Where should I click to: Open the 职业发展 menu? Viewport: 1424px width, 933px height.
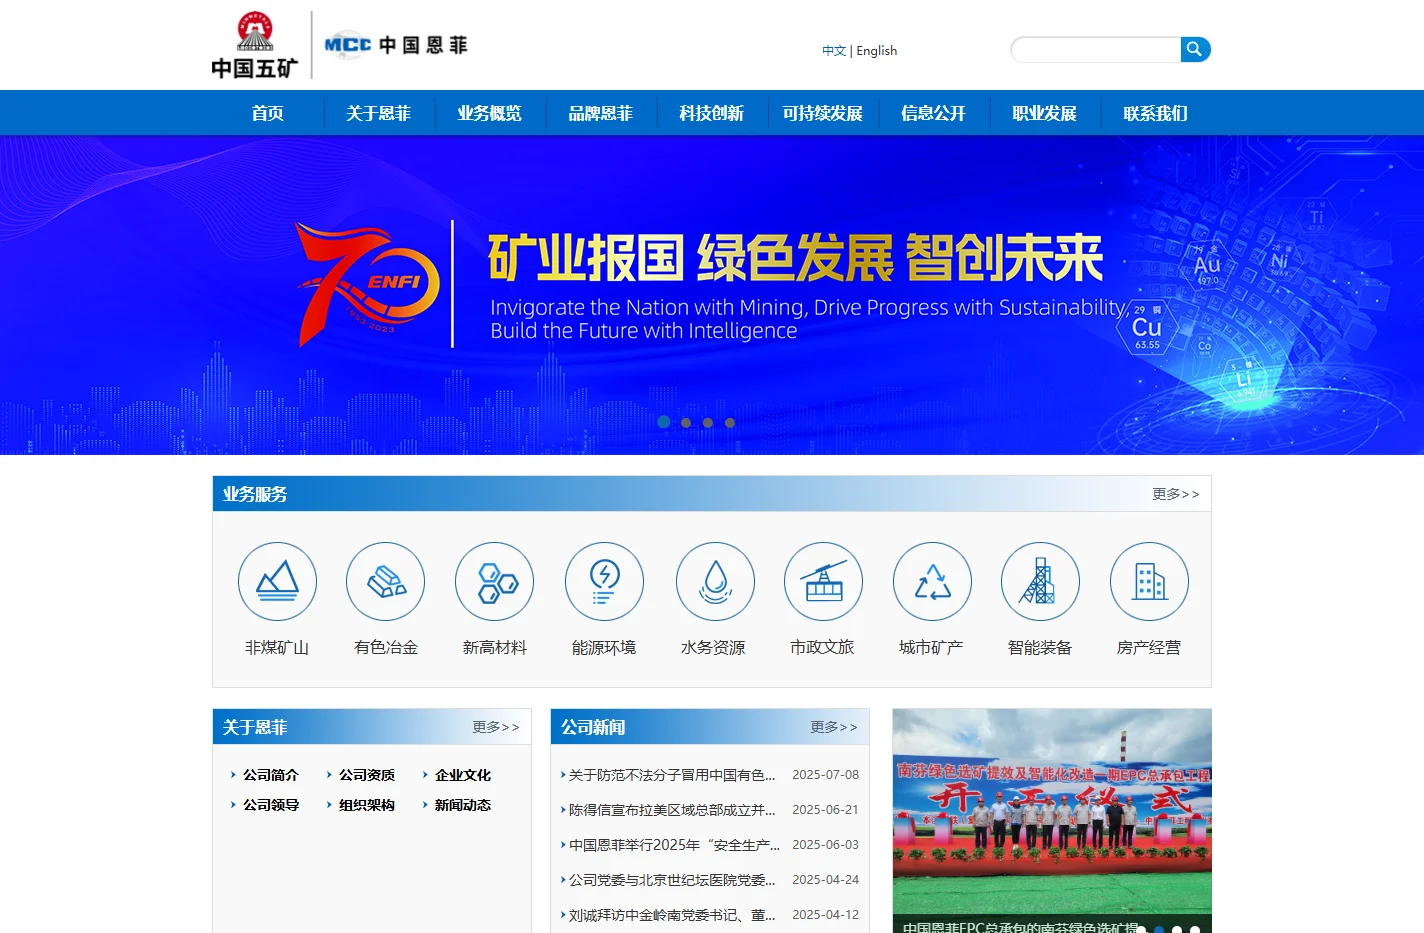(x=1044, y=113)
